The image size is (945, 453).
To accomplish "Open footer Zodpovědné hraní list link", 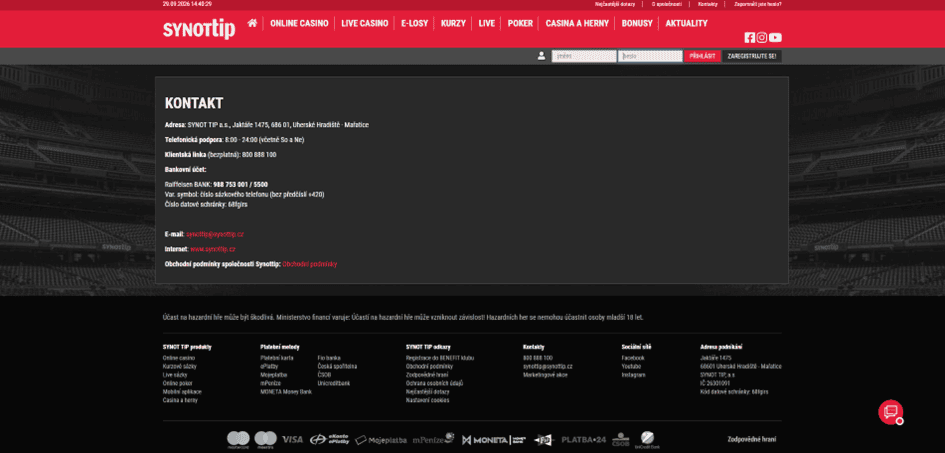I will (425, 375).
